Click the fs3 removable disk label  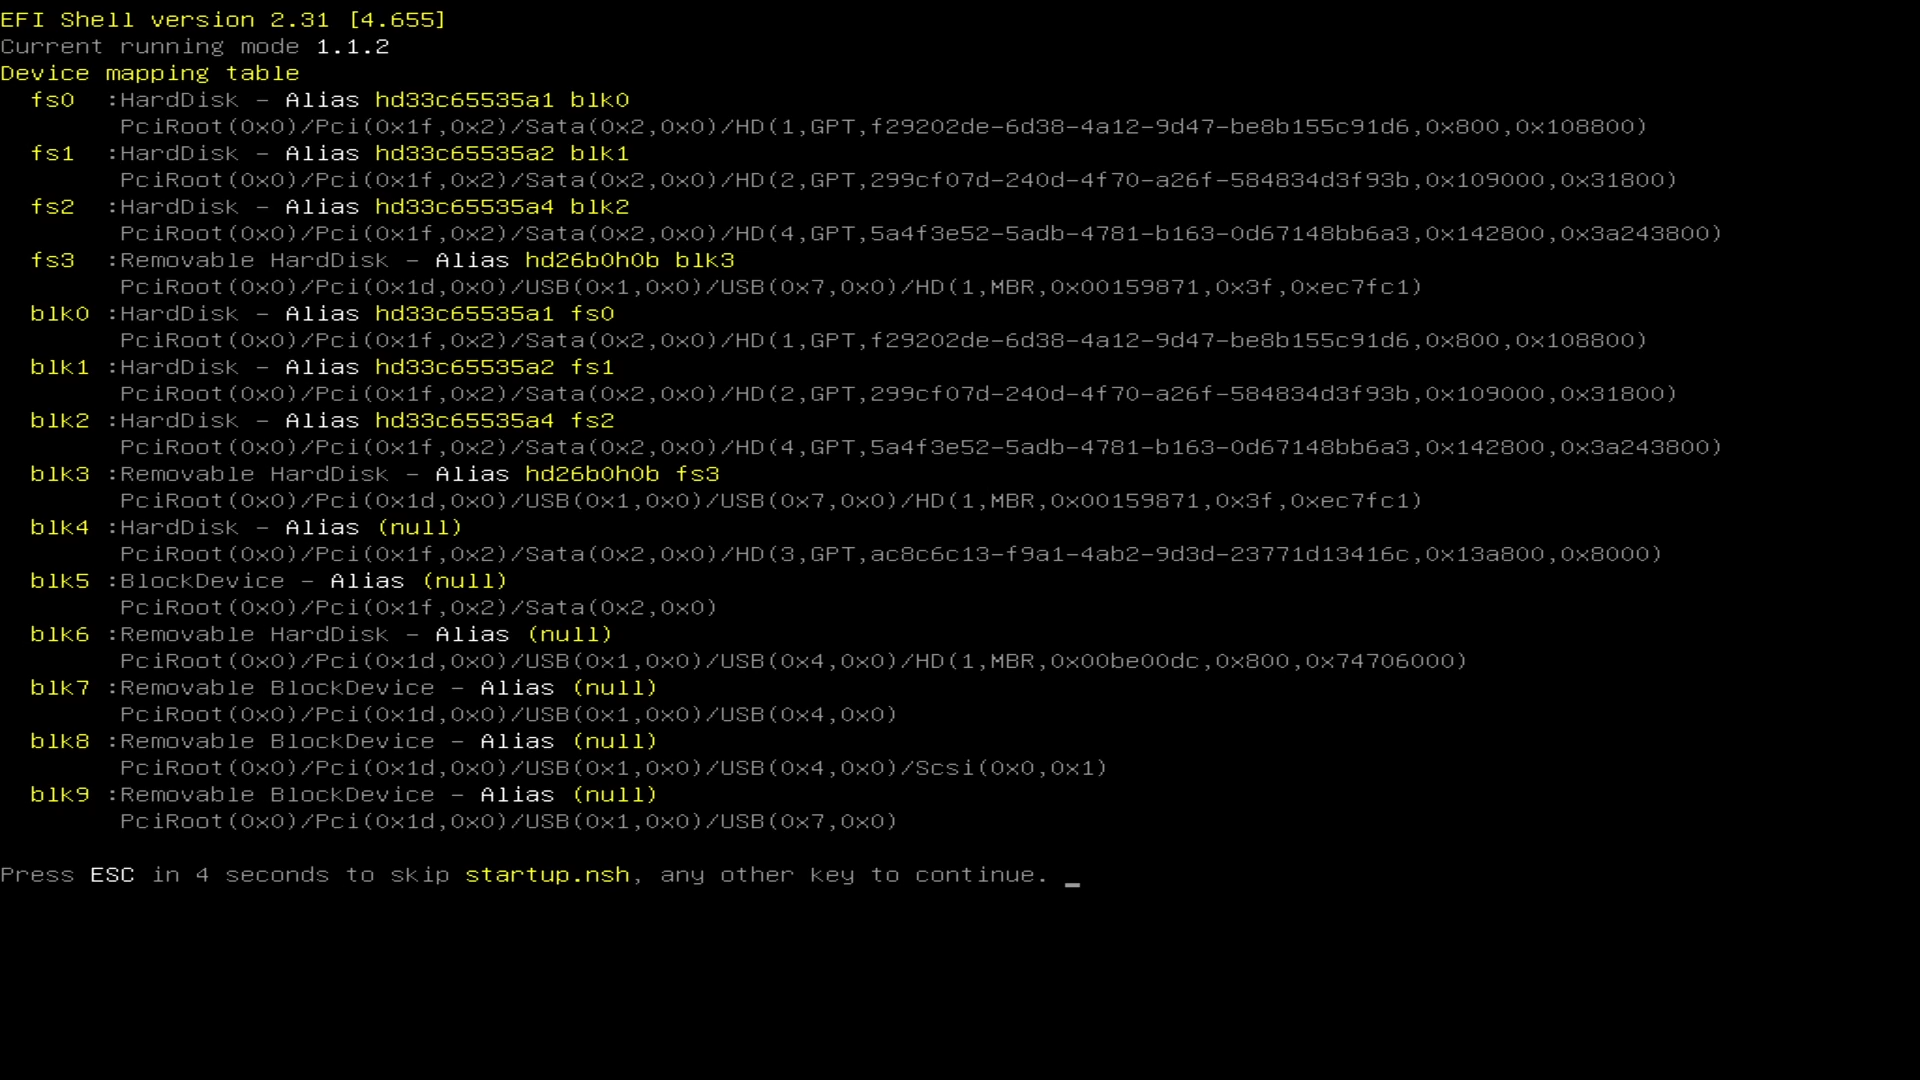click(52, 261)
